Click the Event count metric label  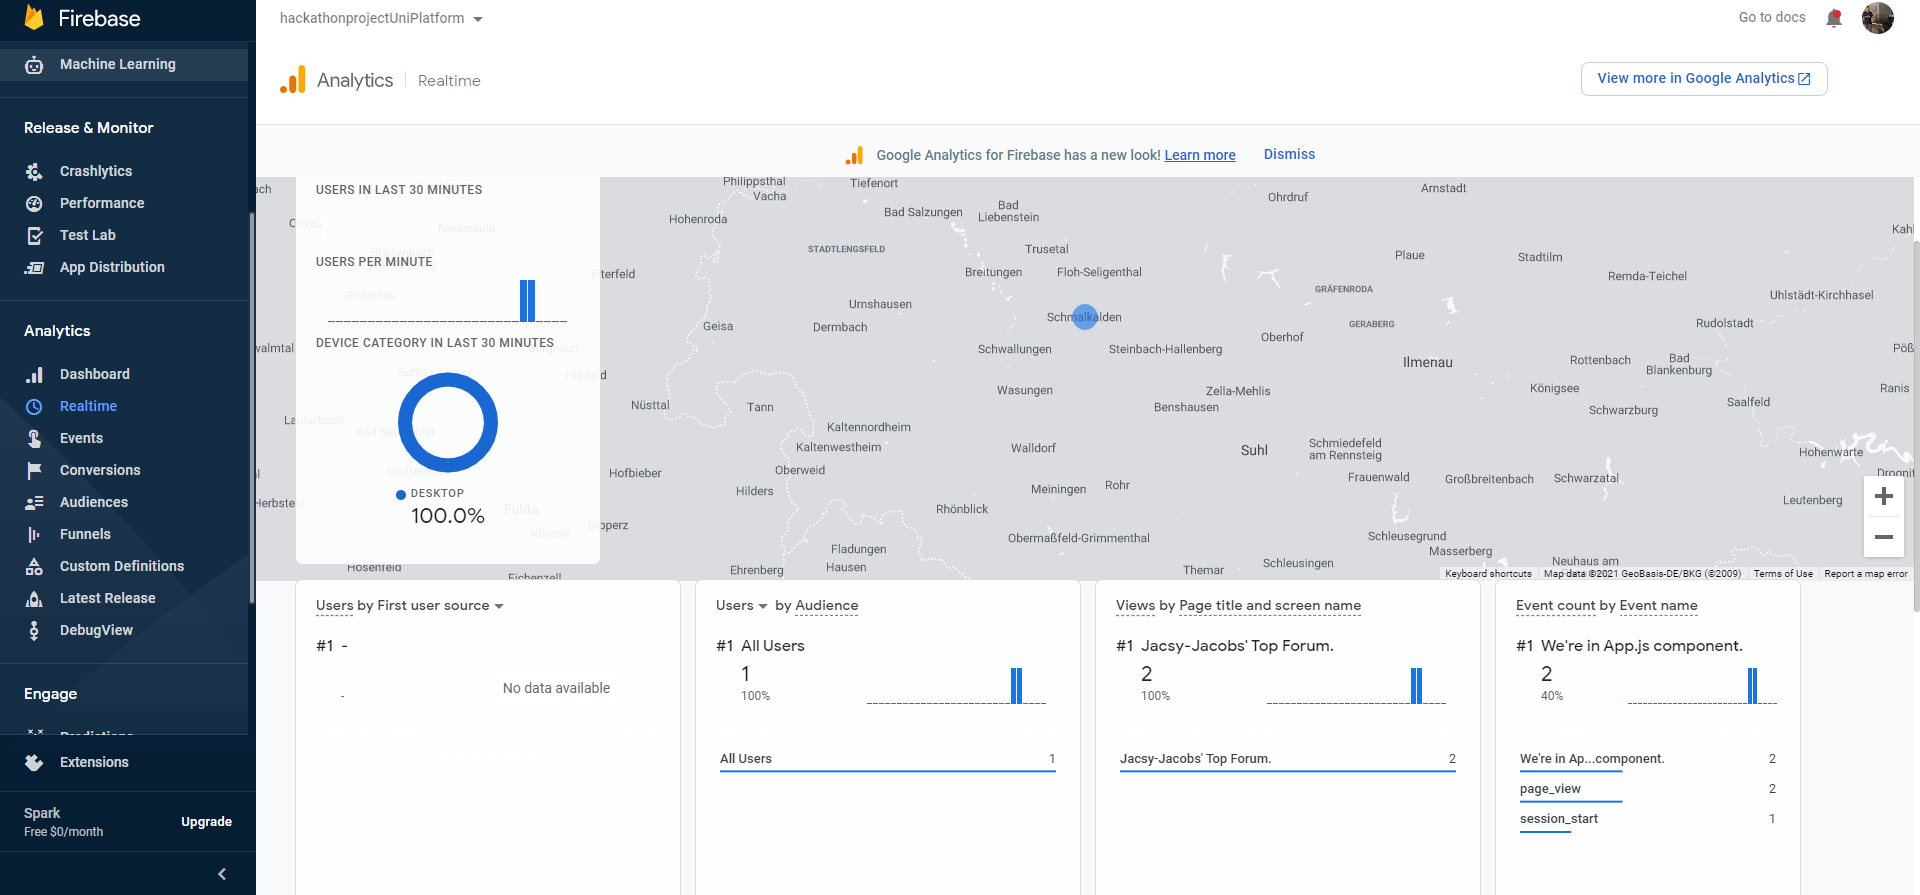click(x=1556, y=606)
